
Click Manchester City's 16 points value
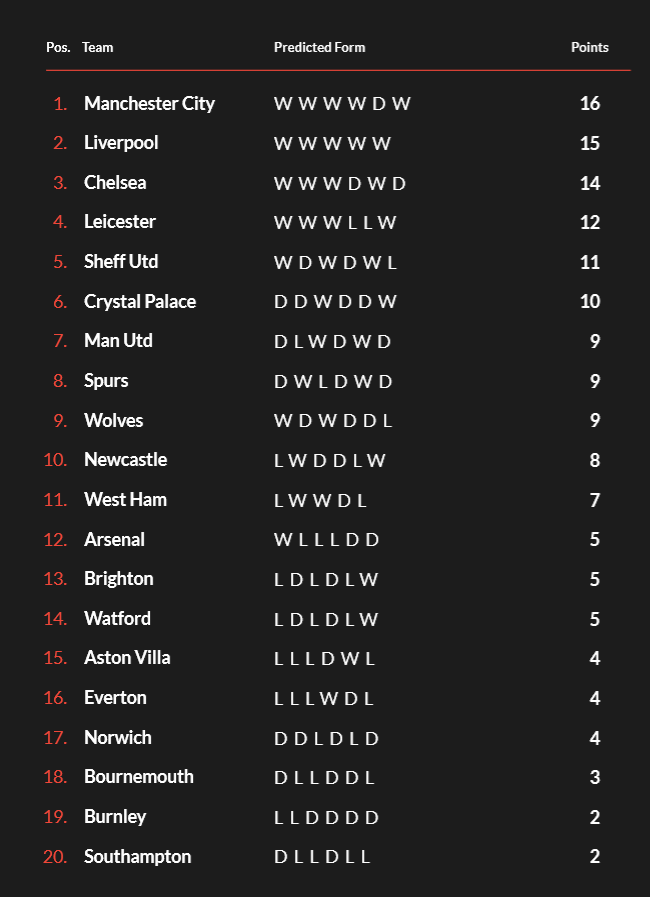[x=589, y=104]
